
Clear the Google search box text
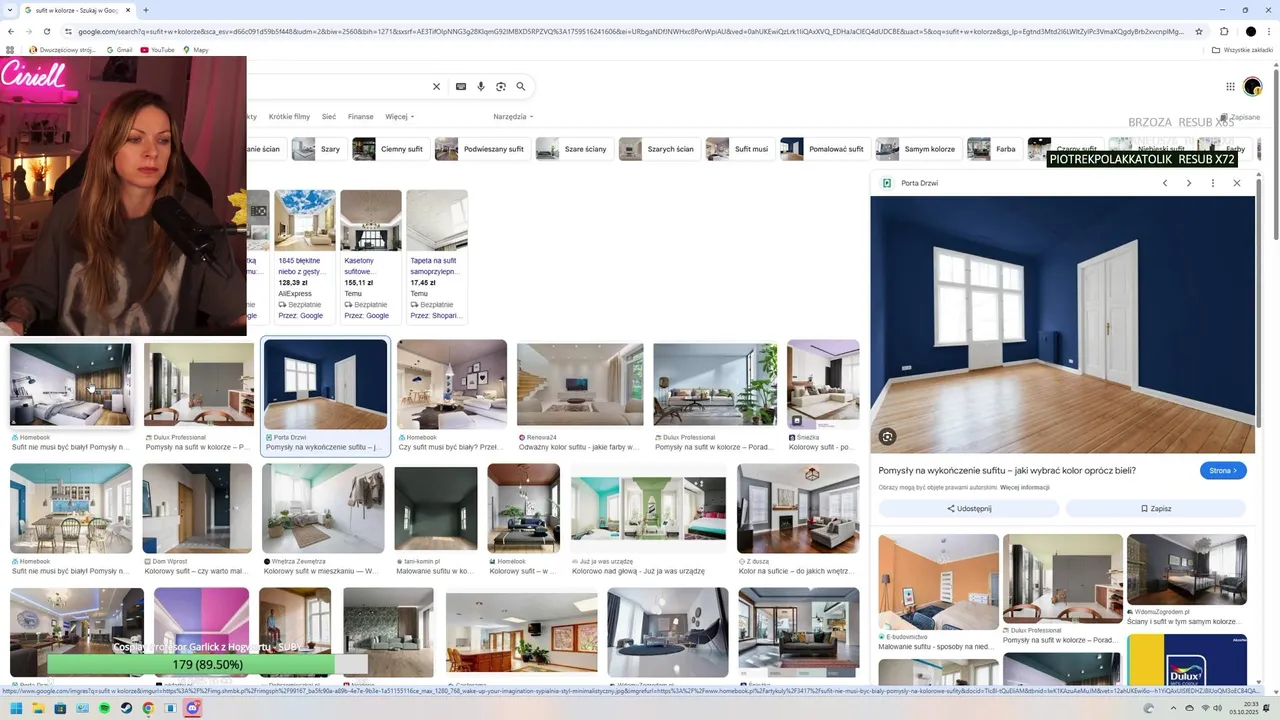436,87
